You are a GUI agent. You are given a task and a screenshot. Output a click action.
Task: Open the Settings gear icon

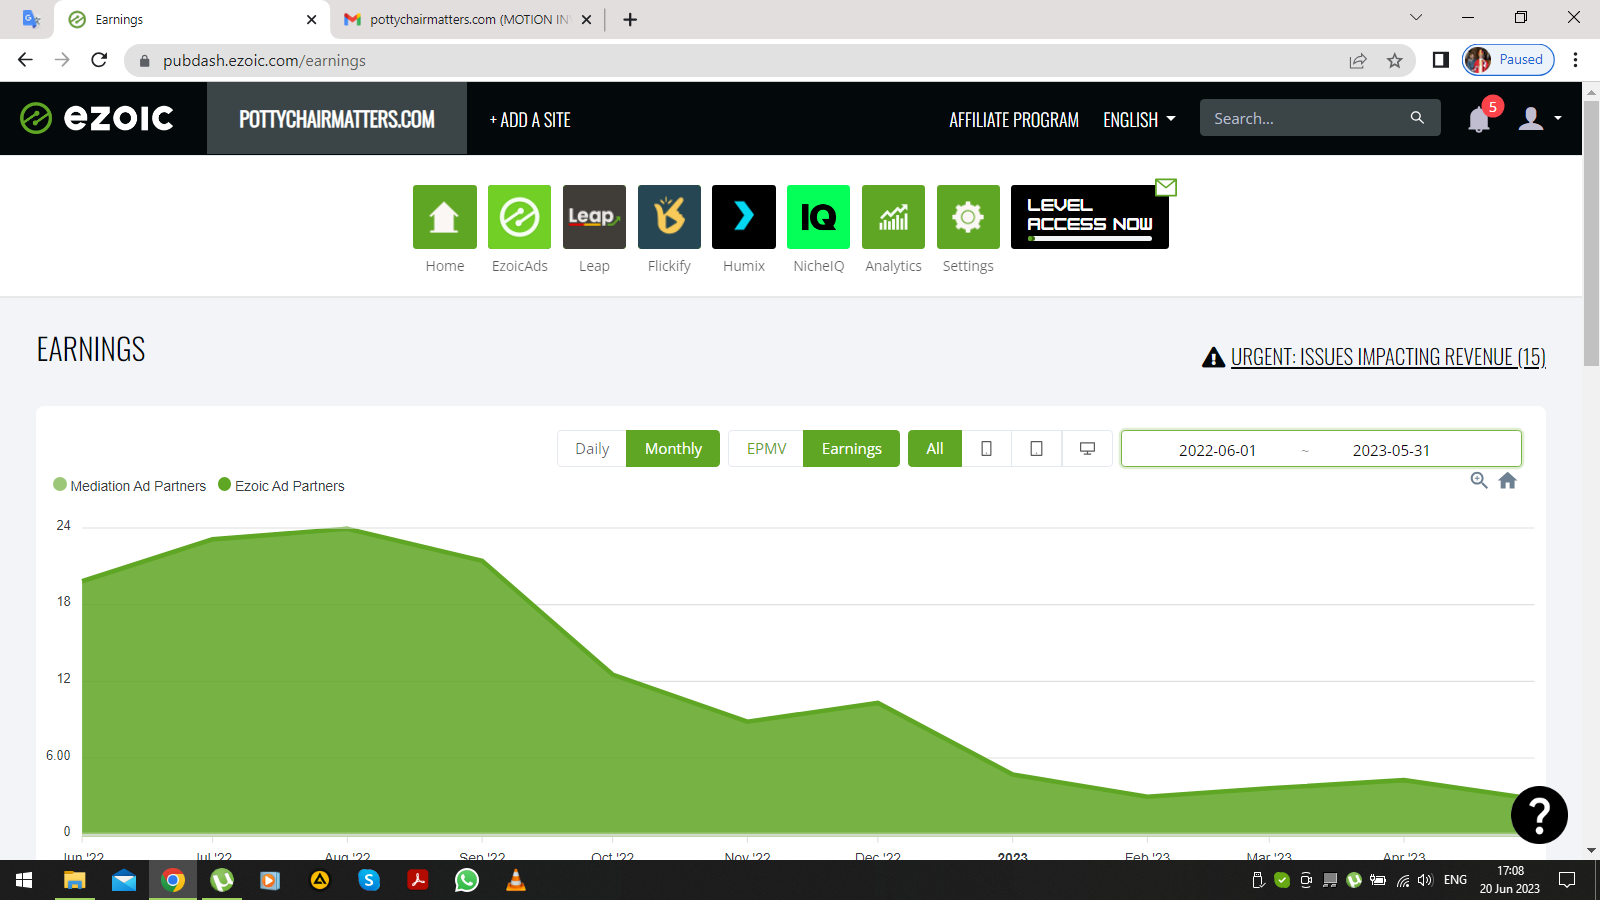point(968,217)
